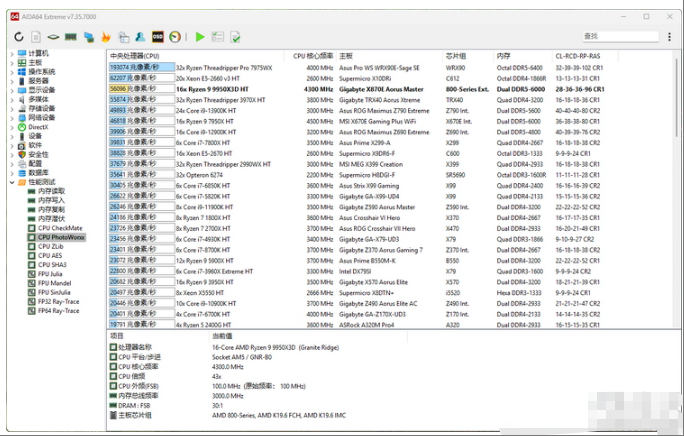Open the FPU SinJulia benchmark
The height and width of the screenshot is (436, 684).
pos(49,292)
